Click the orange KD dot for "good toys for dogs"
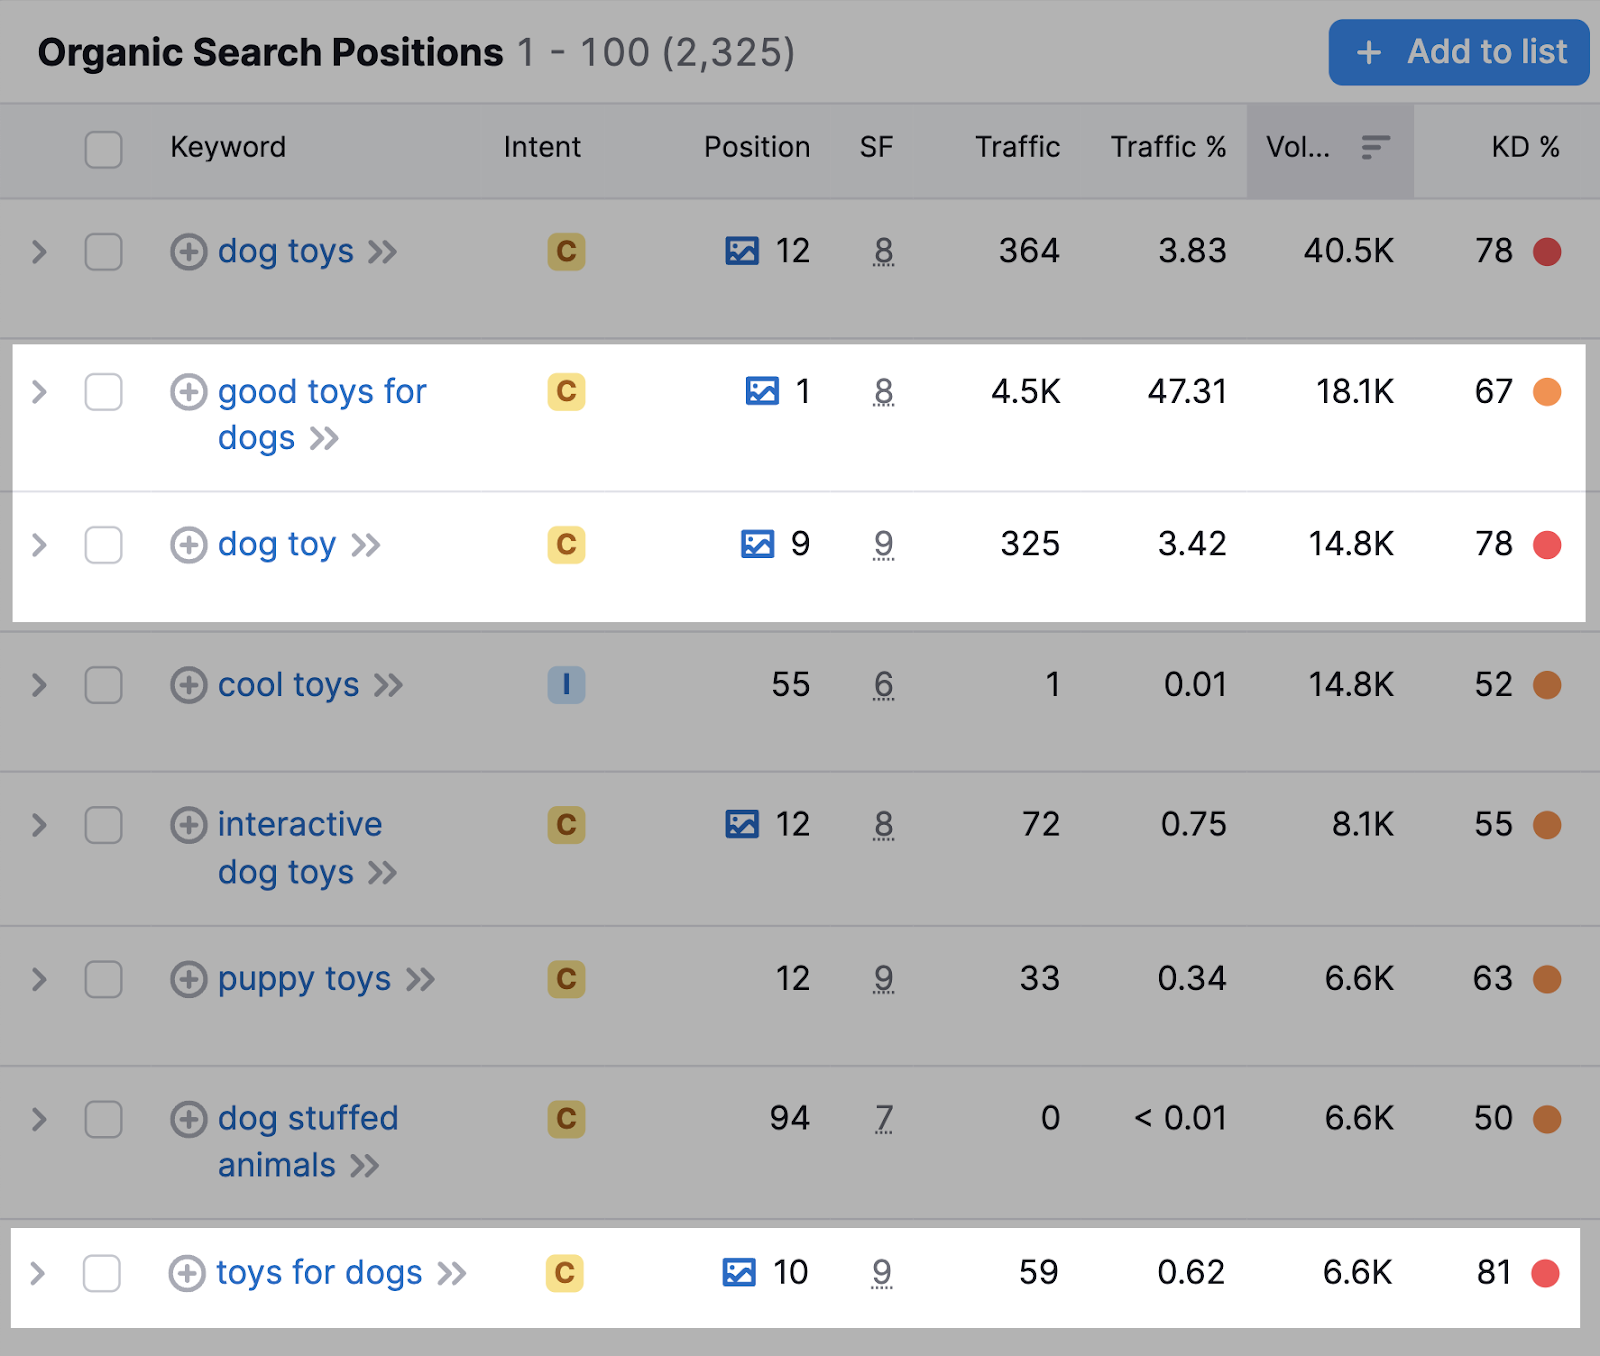 (x=1547, y=393)
